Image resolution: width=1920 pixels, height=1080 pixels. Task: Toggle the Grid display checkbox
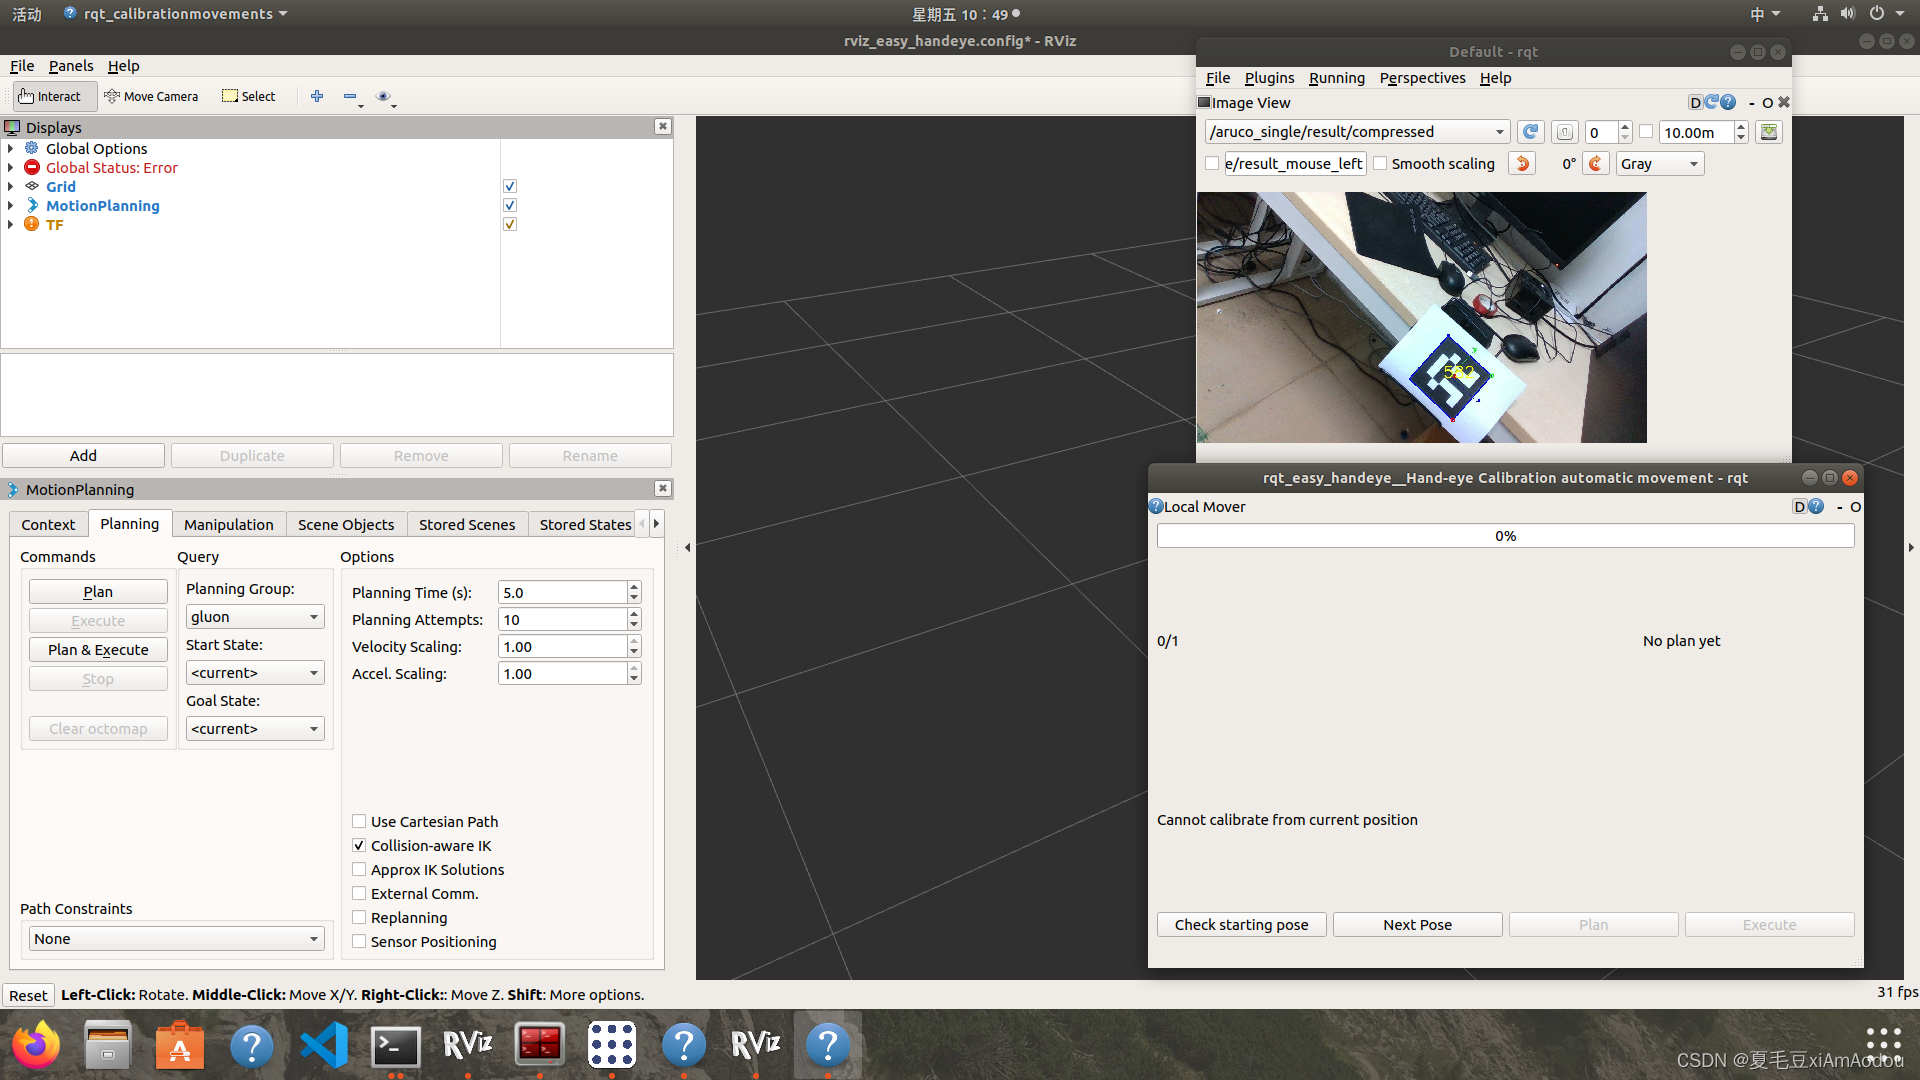510,187
